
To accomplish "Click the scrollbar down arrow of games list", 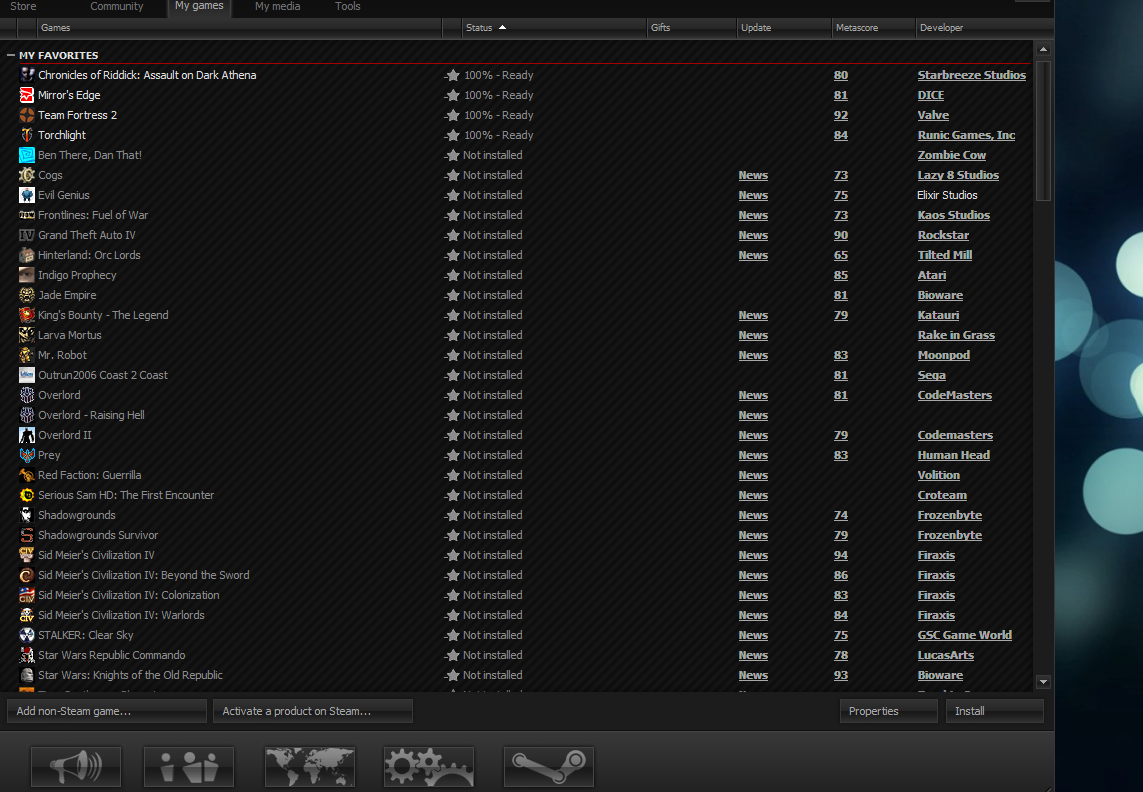I will [1043, 682].
